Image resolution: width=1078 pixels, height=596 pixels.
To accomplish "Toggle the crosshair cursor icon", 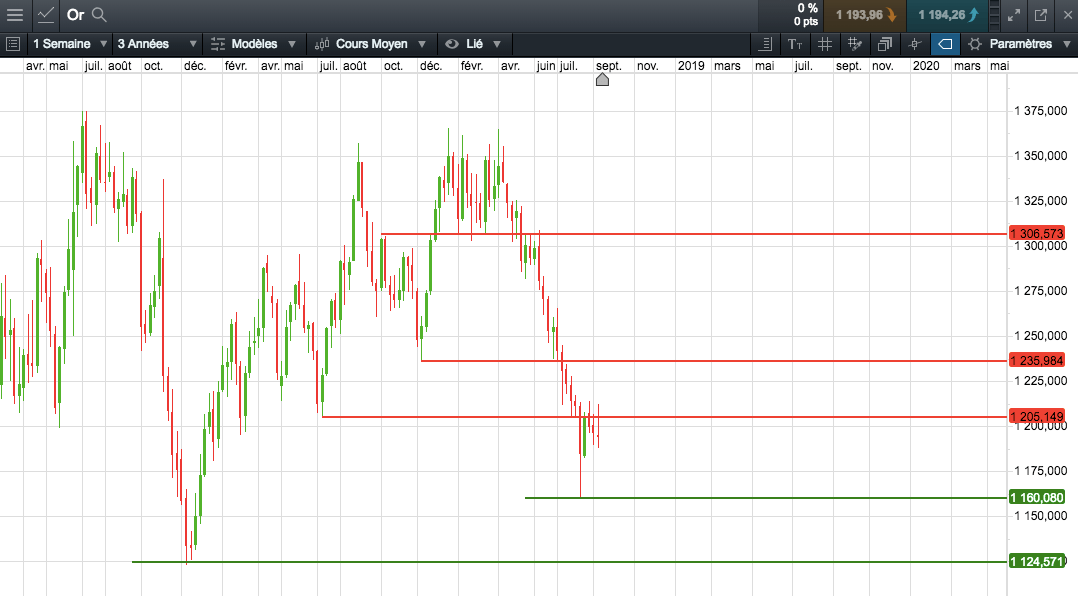I will [x=914, y=44].
